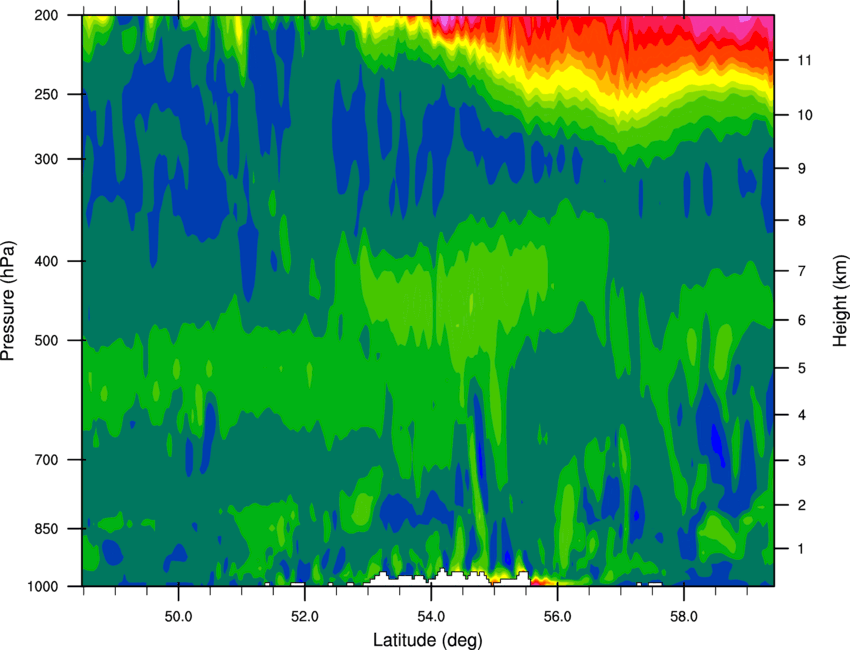Click the 11 km height label
The image size is (850, 650).
(x=805, y=60)
